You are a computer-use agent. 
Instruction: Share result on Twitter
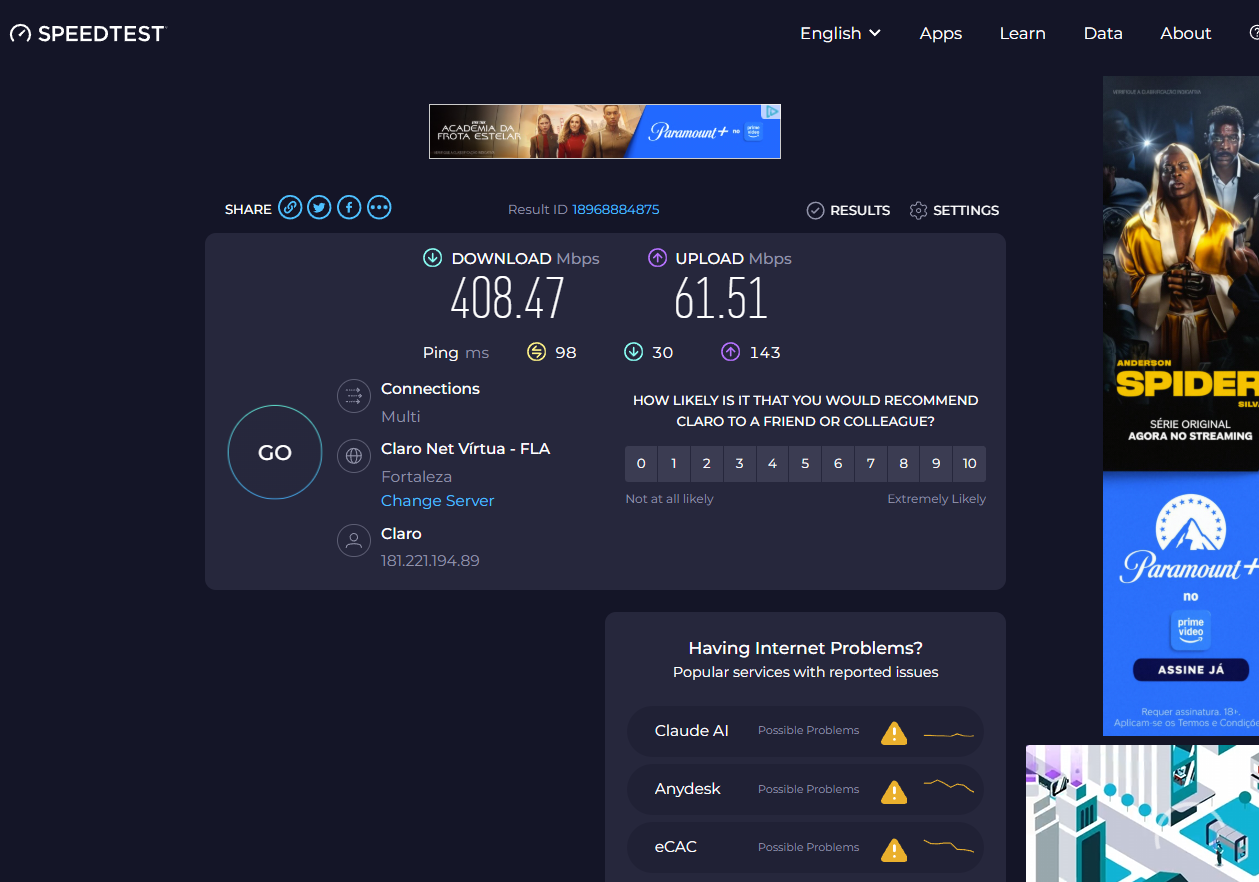tap(319, 207)
